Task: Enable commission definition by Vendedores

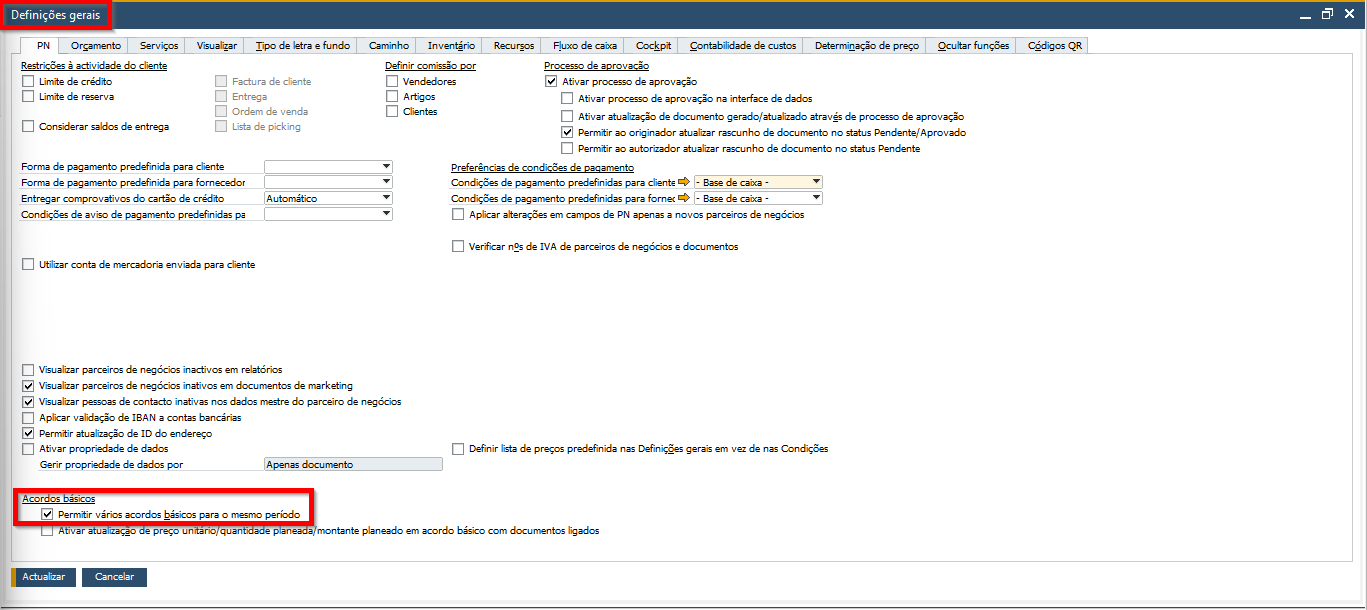Action: 393,82
